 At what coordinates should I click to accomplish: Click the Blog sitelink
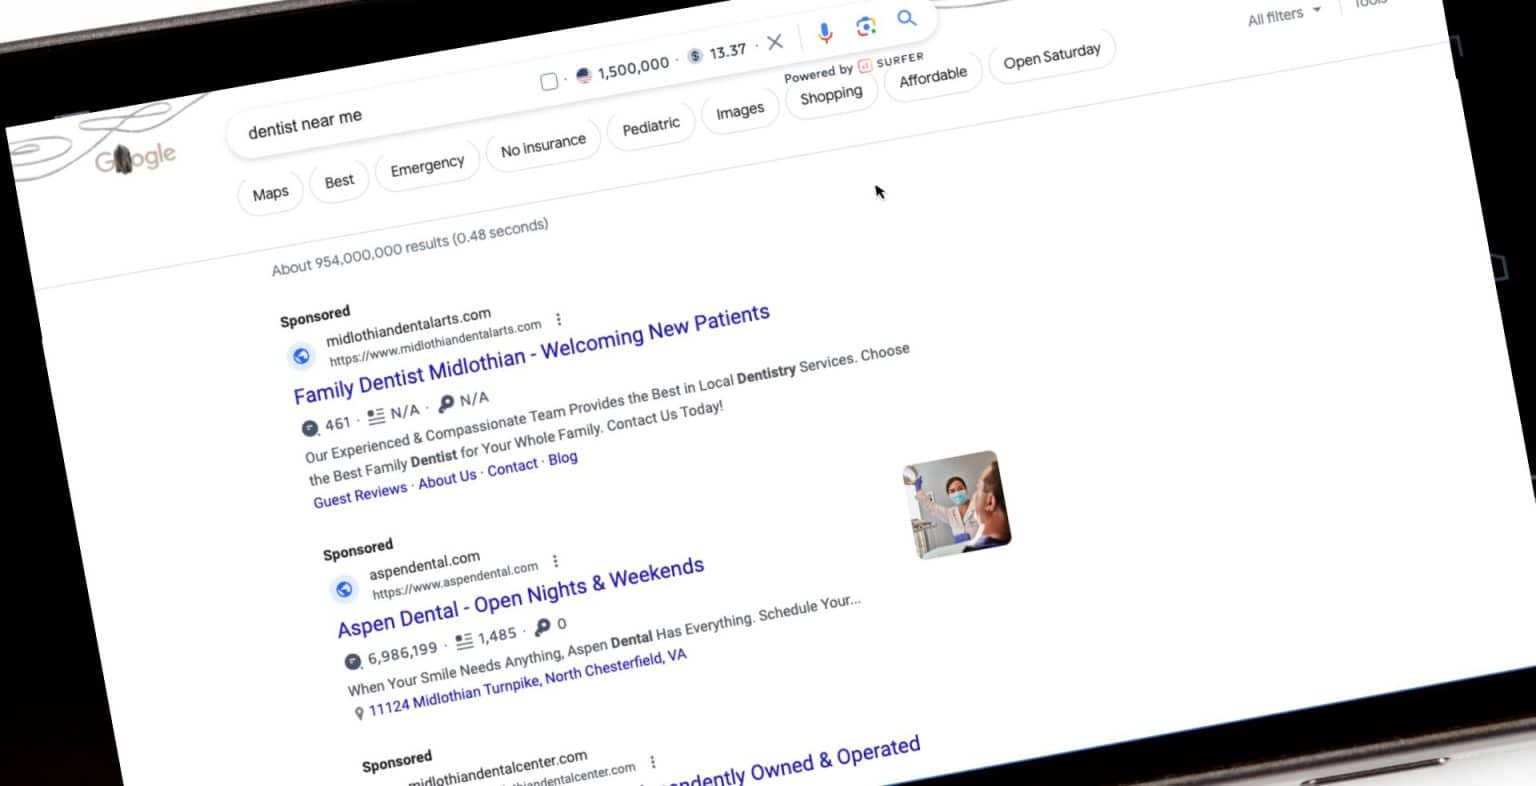[x=562, y=458]
